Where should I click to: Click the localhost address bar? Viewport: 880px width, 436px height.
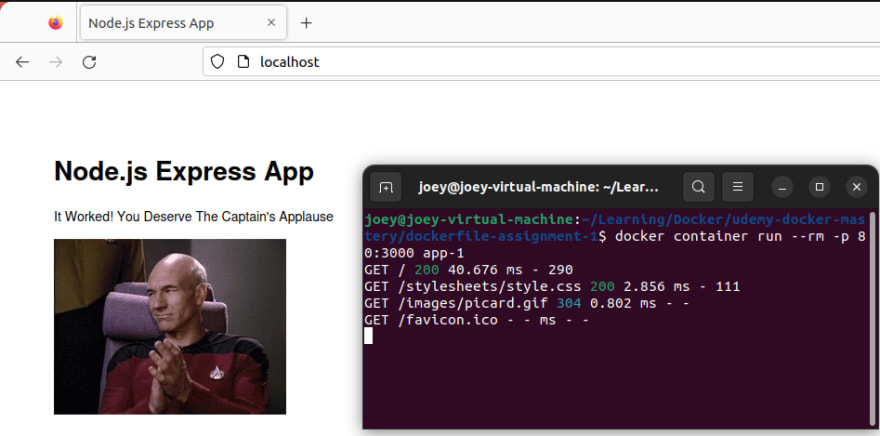(541, 62)
